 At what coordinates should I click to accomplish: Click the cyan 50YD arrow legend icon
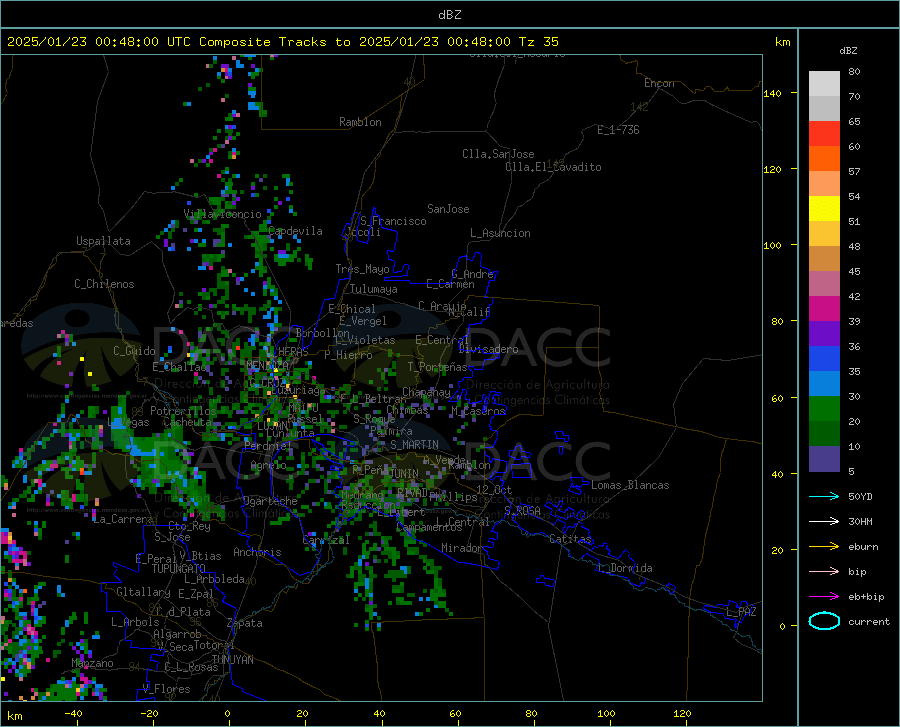[x=824, y=496]
